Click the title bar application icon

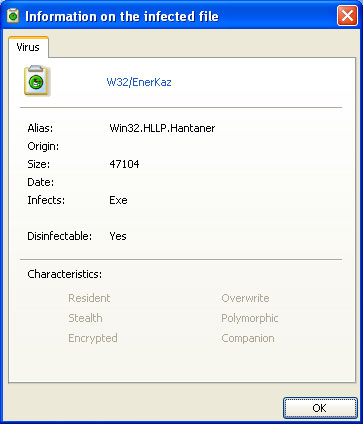[13, 16]
